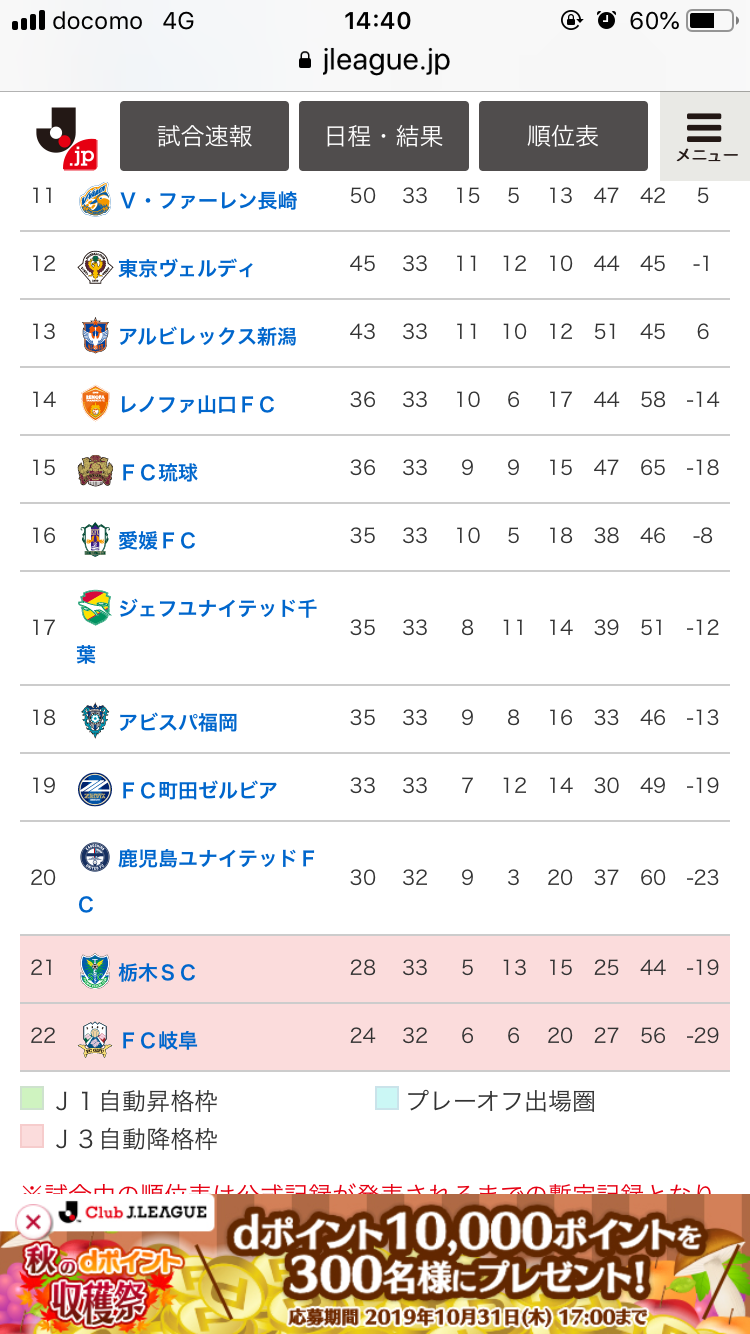750x1334 pixels.
Task: Tap the アルビレックス新潟 club crest
Action: point(95,335)
